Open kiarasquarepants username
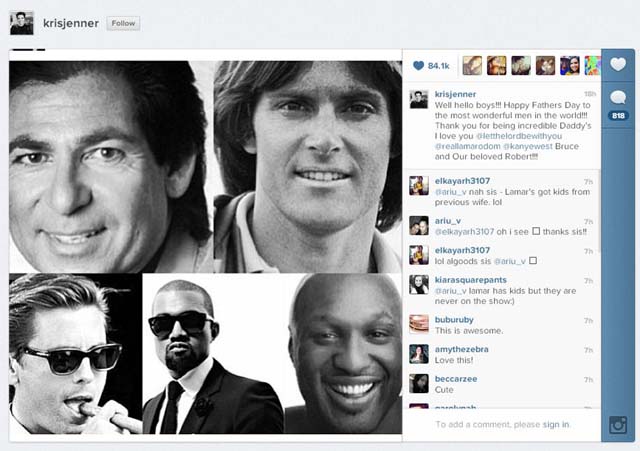This screenshot has width=640, height=451. (x=471, y=280)
